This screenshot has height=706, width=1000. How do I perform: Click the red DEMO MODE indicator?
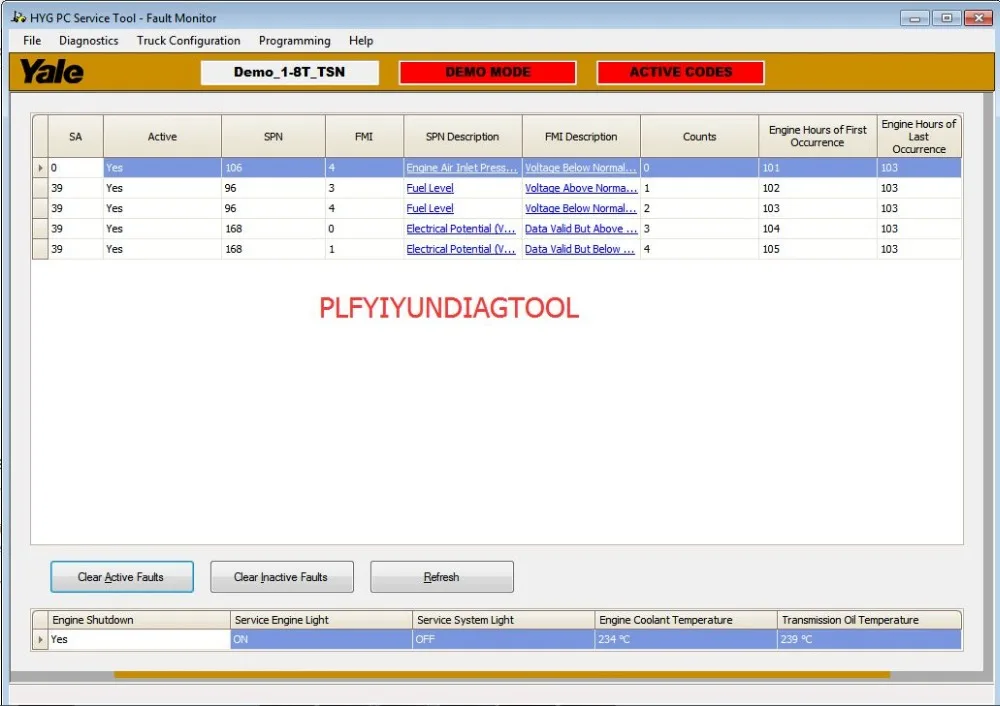[488, 72]
